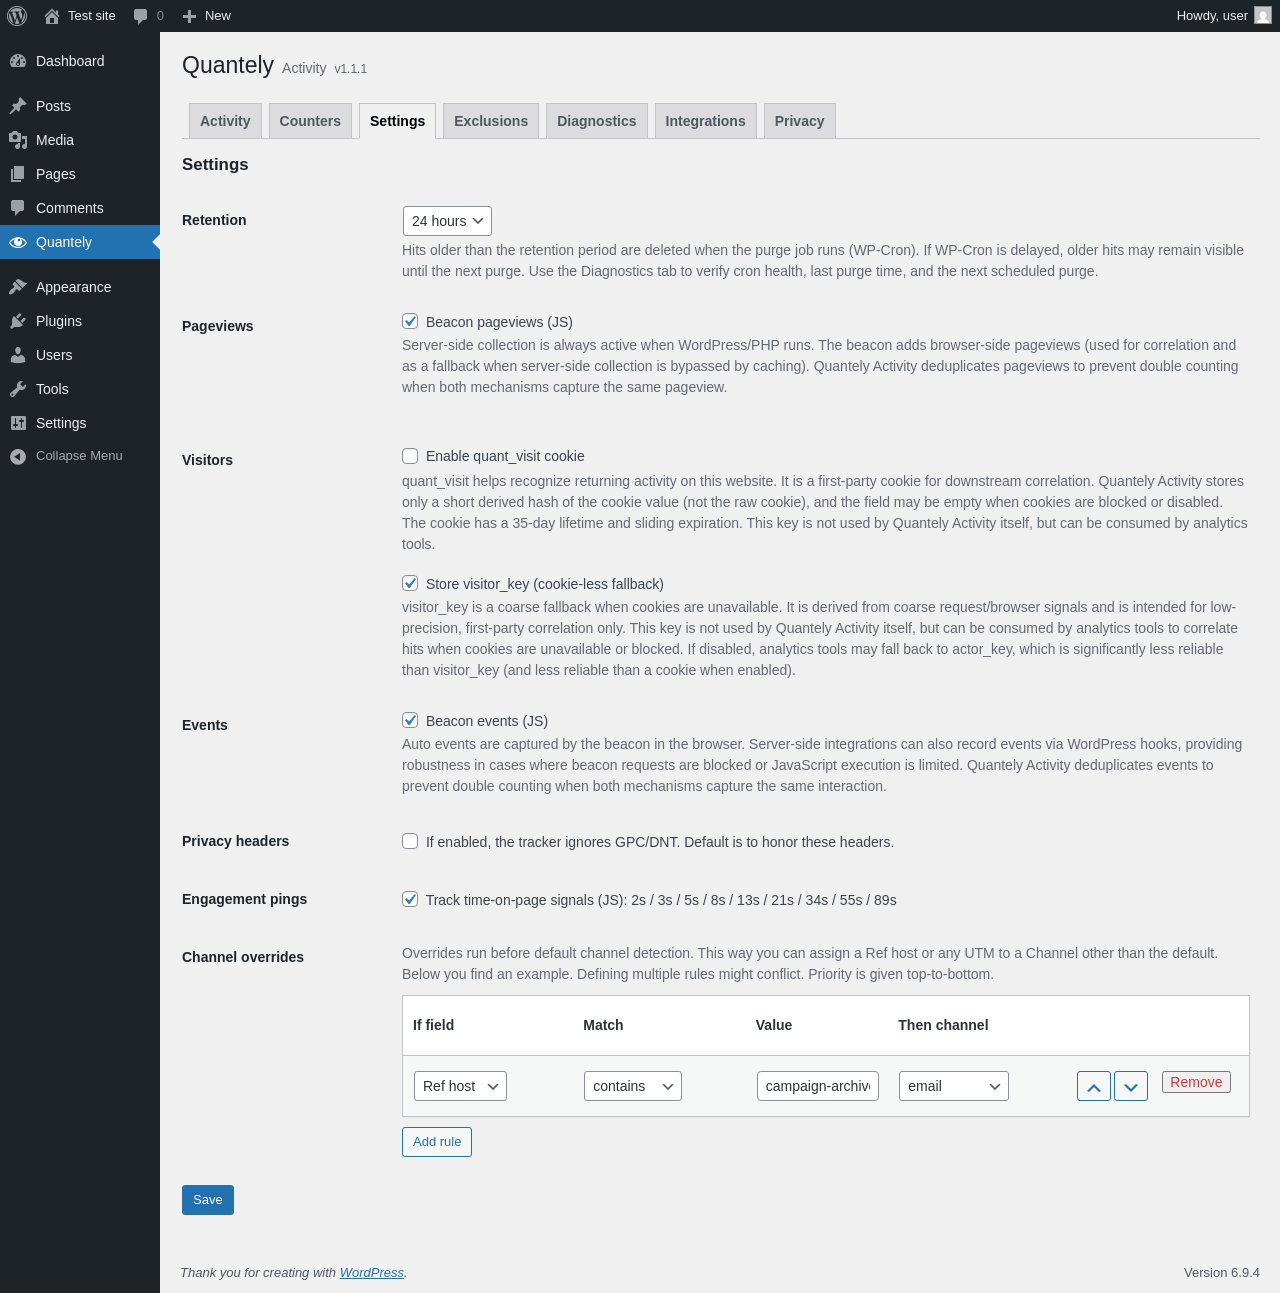Click the Appearance brush icon

18,287
